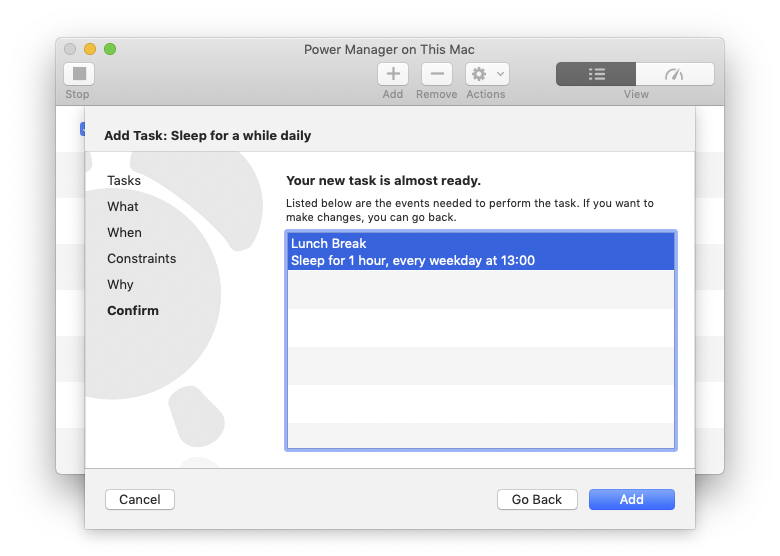Open the Constraints step

coord(142,259)
